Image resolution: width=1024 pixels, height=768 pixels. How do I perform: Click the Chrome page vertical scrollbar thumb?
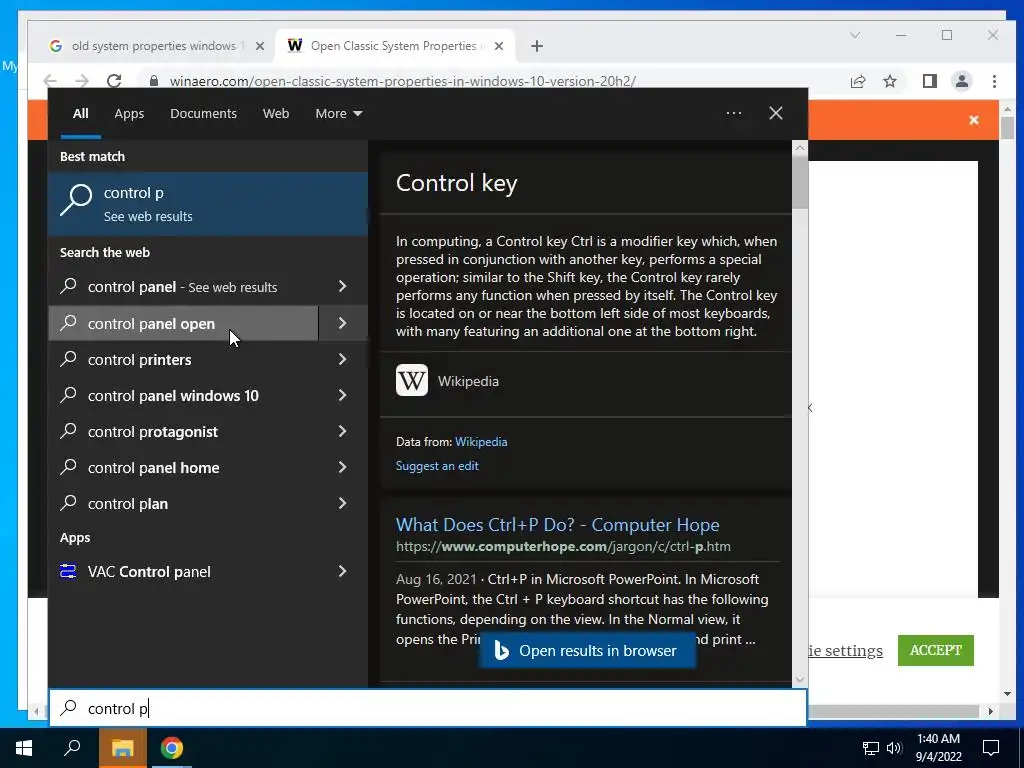pos(1007,129)
